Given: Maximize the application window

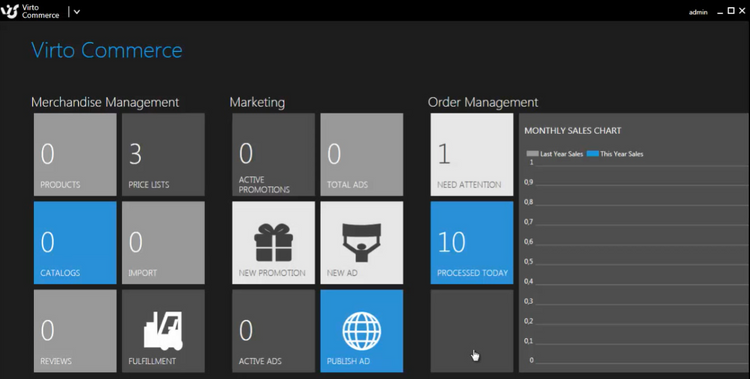Looking at the screenshot, I should [x=731, y=11].
